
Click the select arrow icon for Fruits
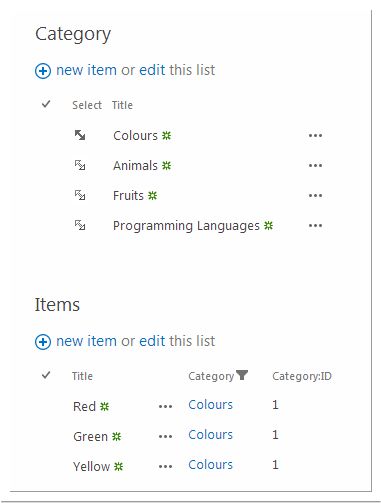click(x=80, y=195)
